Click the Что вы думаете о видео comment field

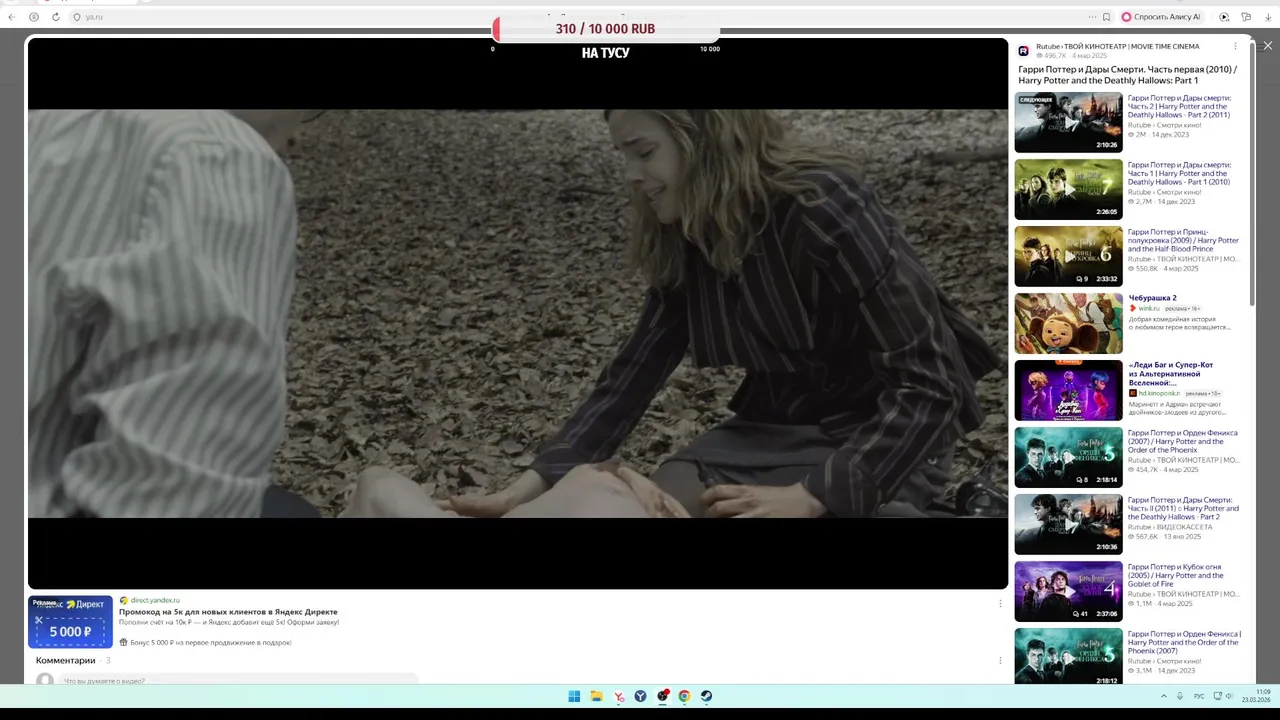click(x=237, y=680)
